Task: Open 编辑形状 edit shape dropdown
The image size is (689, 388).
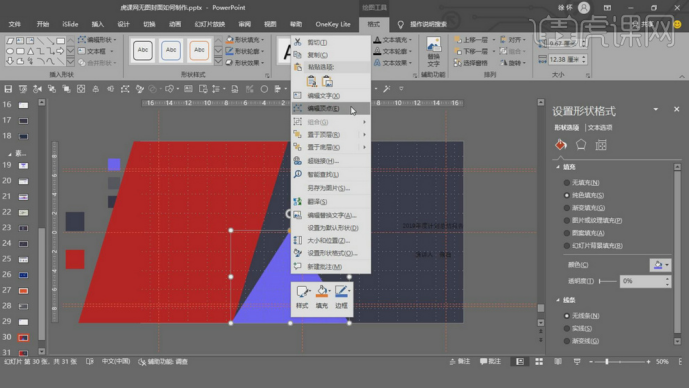Action: coord(98,40)
